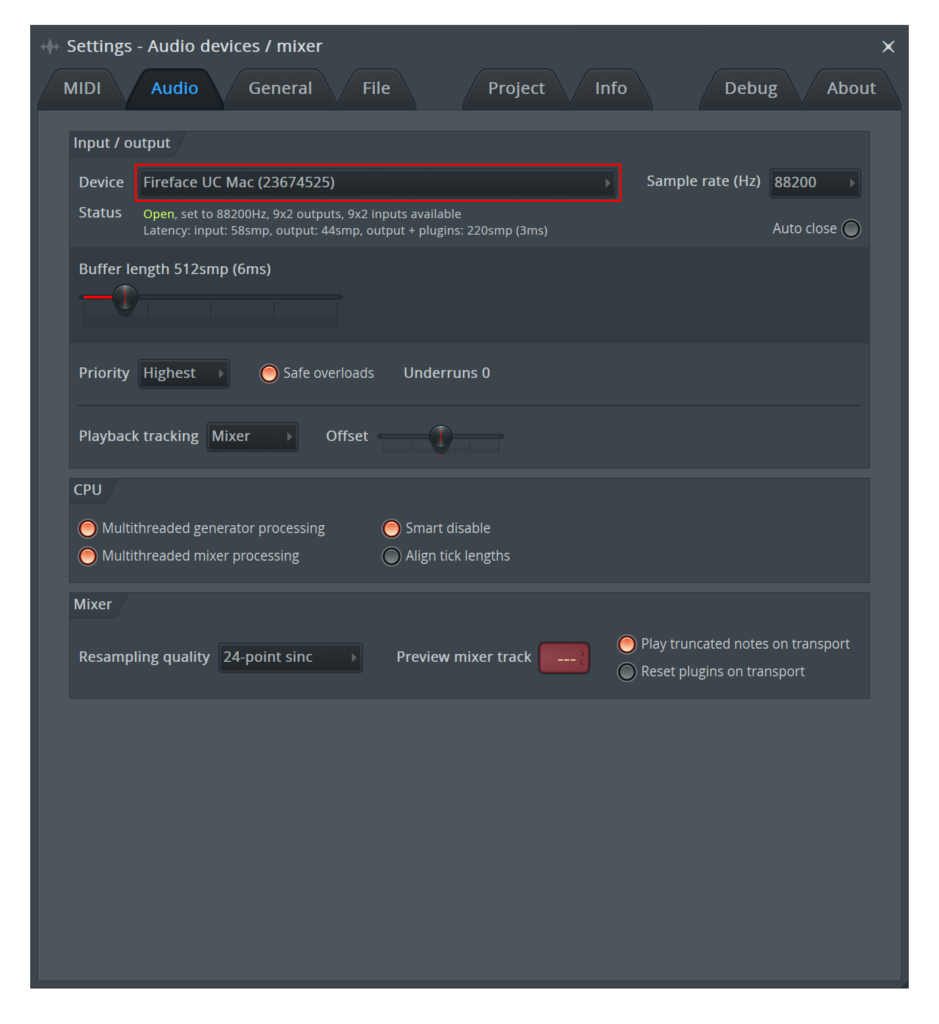Expand the Sample rate 88200 dropdown
This screenshot has height=1024, width=939.
point(814,183)
